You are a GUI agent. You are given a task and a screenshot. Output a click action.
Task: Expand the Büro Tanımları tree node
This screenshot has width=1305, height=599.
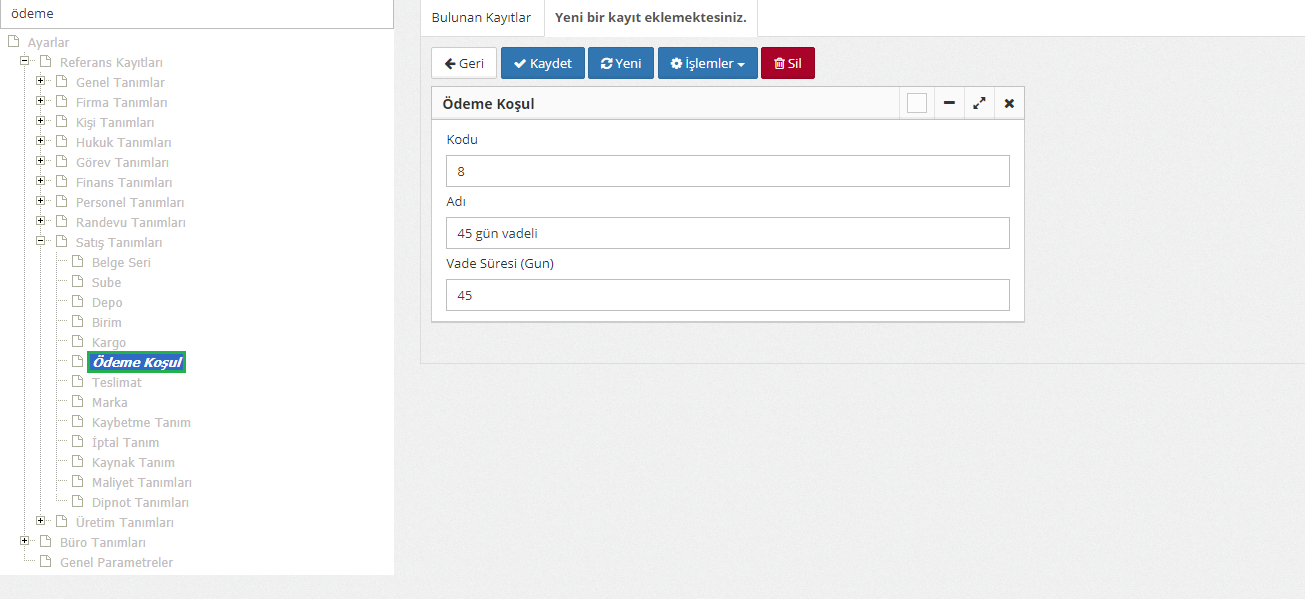tap(25, 542)
